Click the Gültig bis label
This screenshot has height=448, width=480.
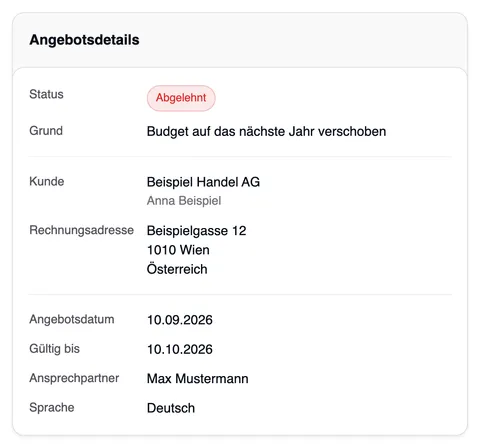tap(55, 349)
